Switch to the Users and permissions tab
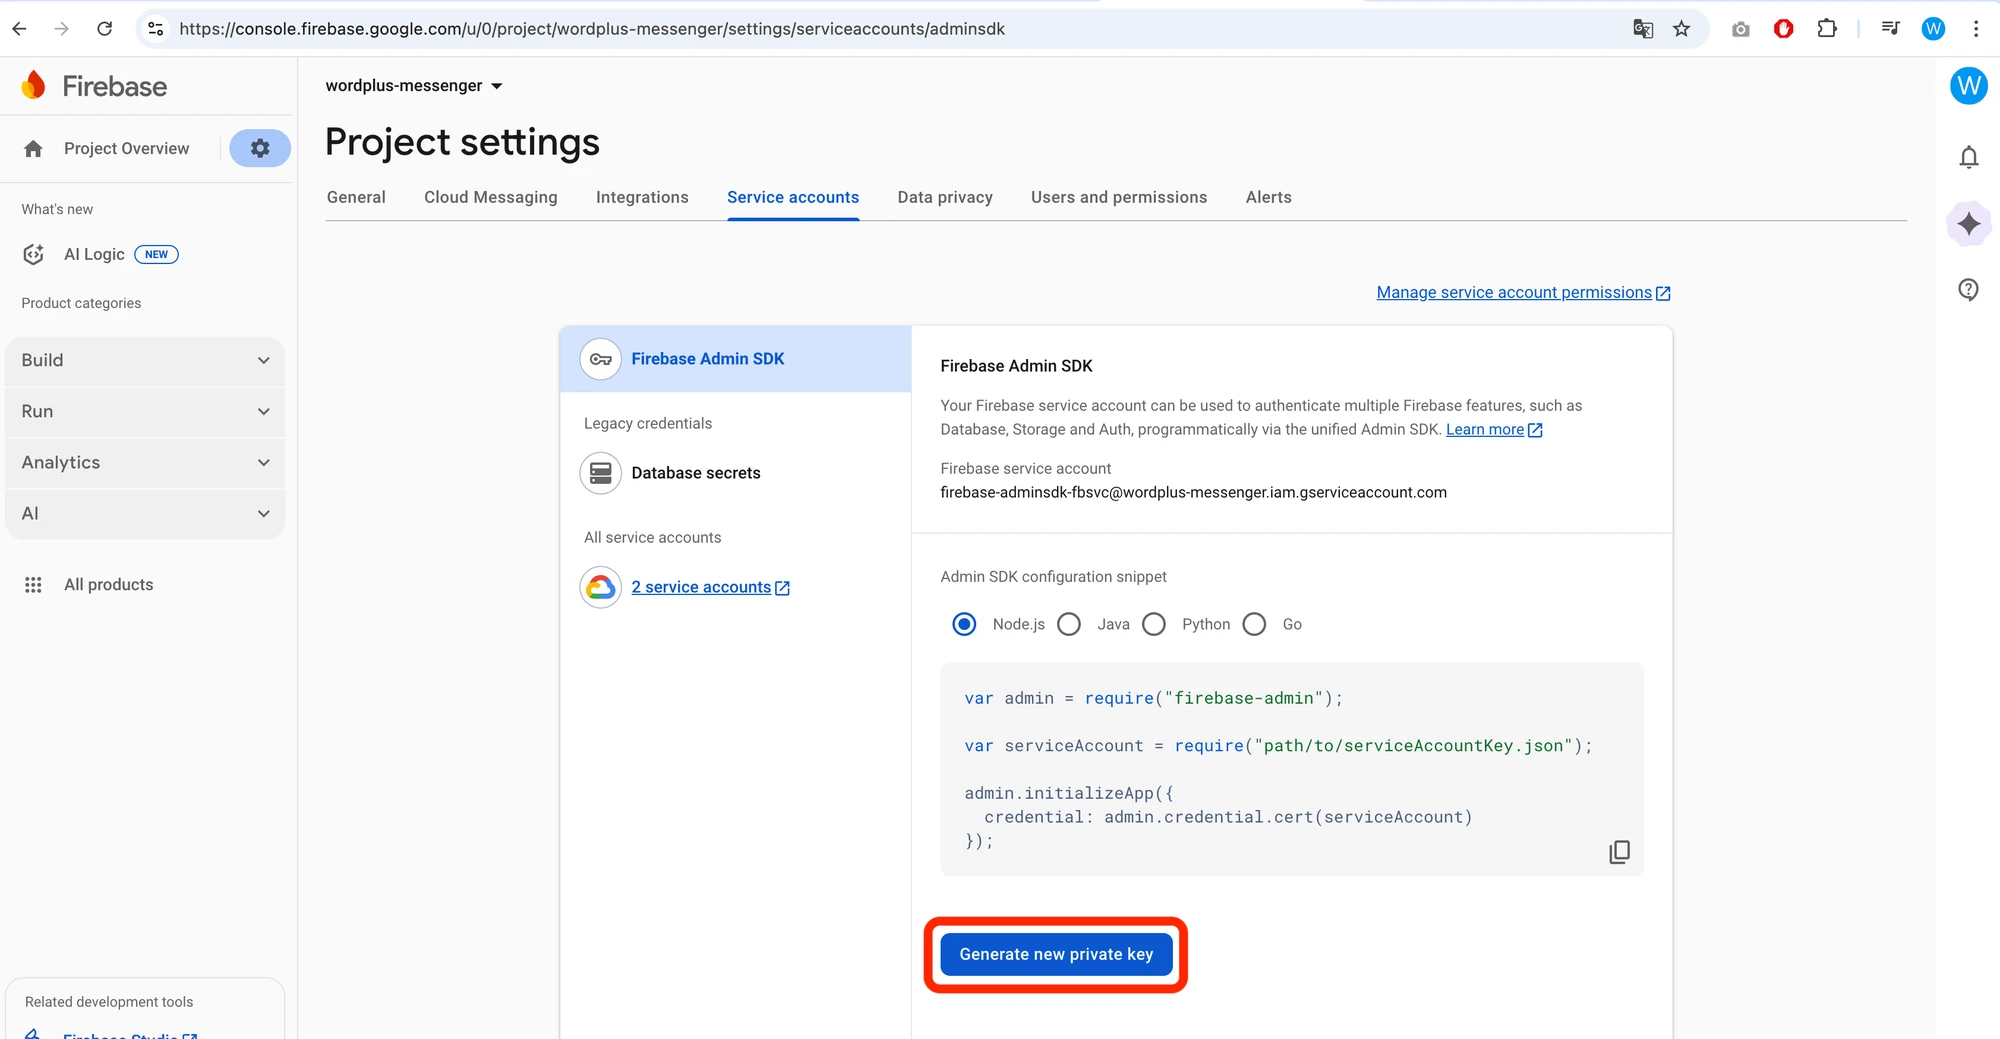2000x1039 pixels. tap(1119, 197)
